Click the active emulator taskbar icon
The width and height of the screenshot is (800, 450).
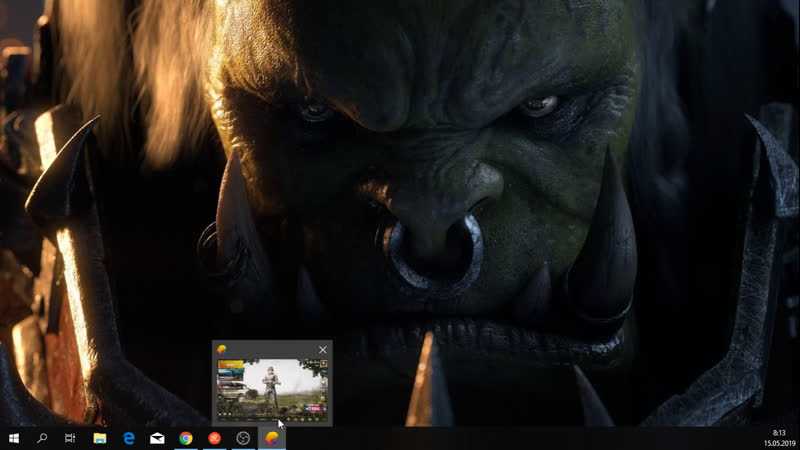(272, 438)
